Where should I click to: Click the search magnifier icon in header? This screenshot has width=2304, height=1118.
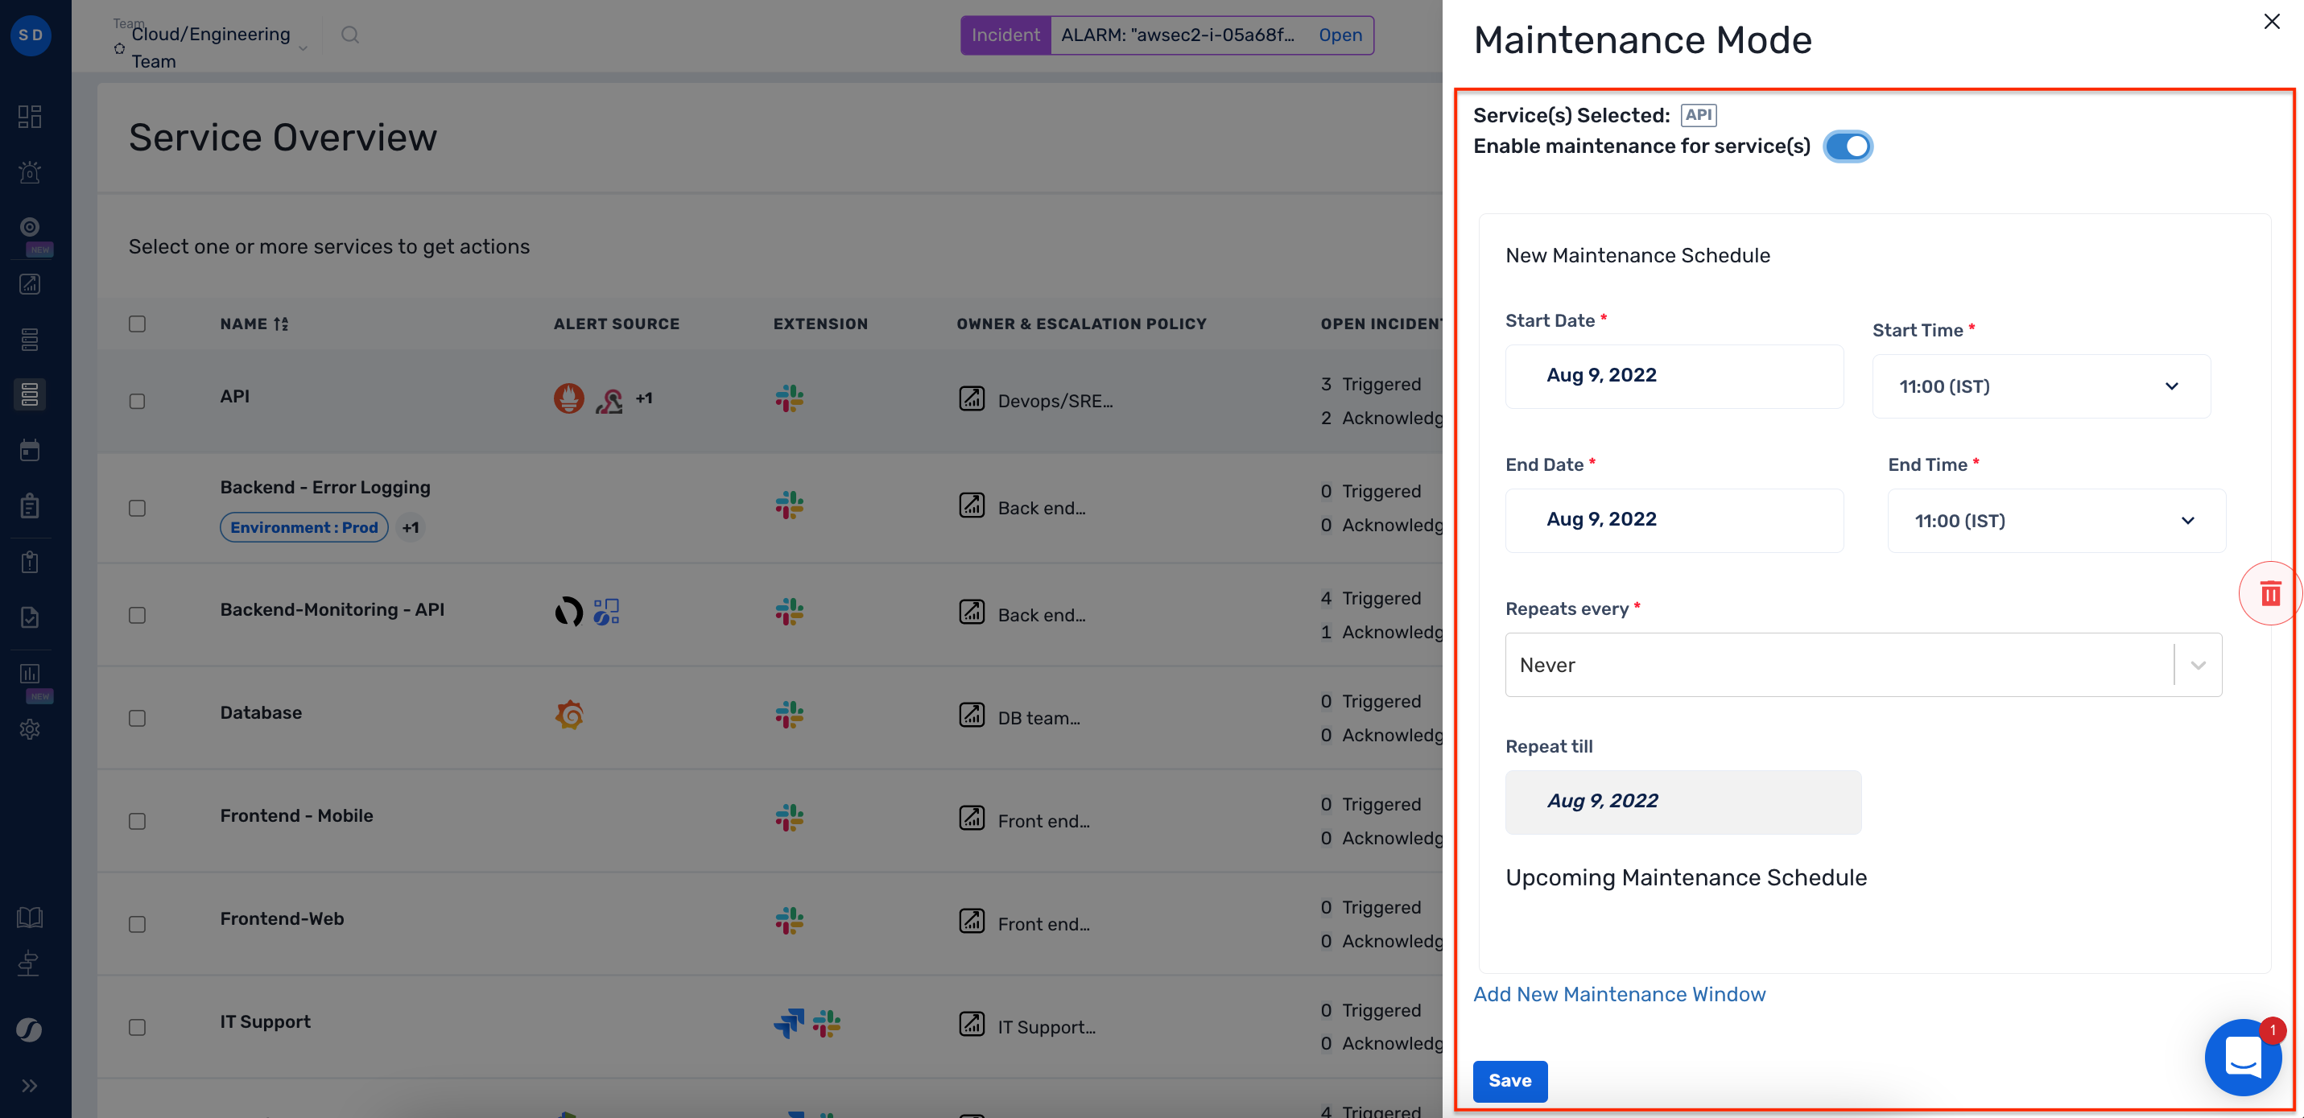pyautogui.click(x=350, y=35)
